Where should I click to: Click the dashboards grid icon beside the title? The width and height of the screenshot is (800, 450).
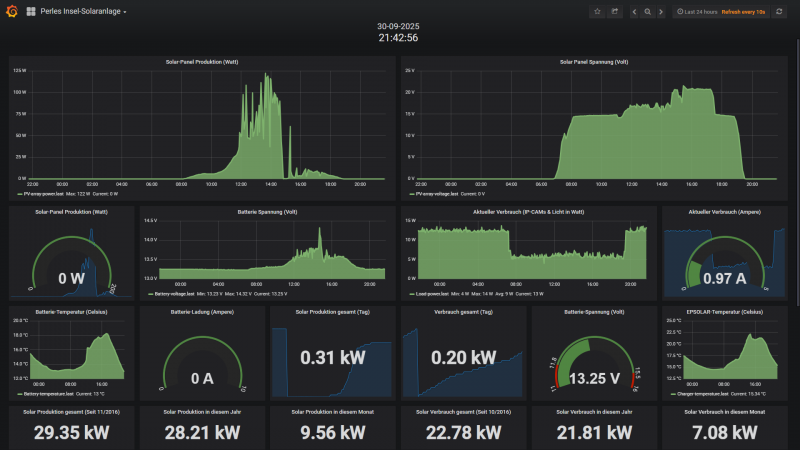tap(31, 12)
